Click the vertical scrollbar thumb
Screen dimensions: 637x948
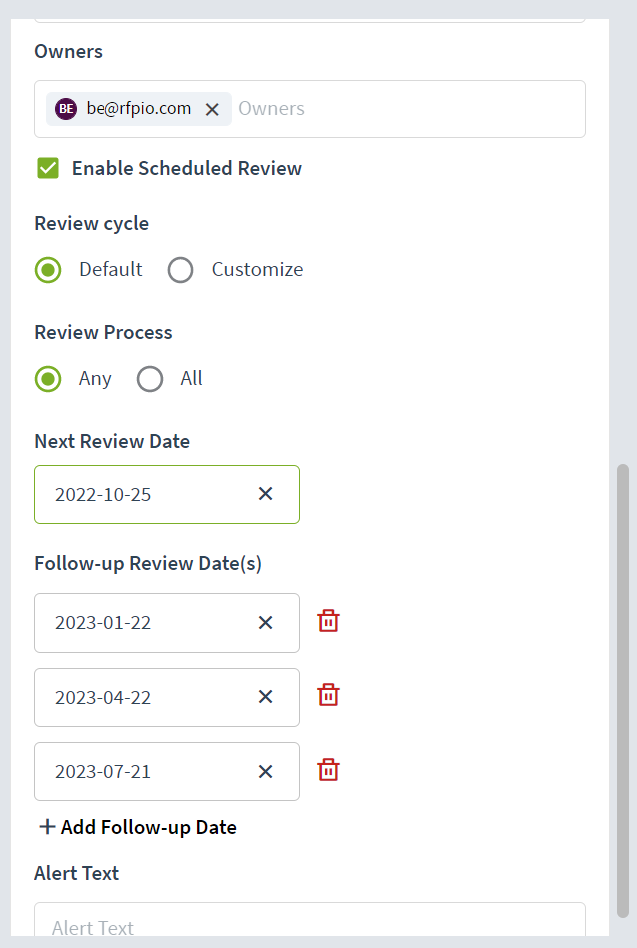tap(623, 691)
